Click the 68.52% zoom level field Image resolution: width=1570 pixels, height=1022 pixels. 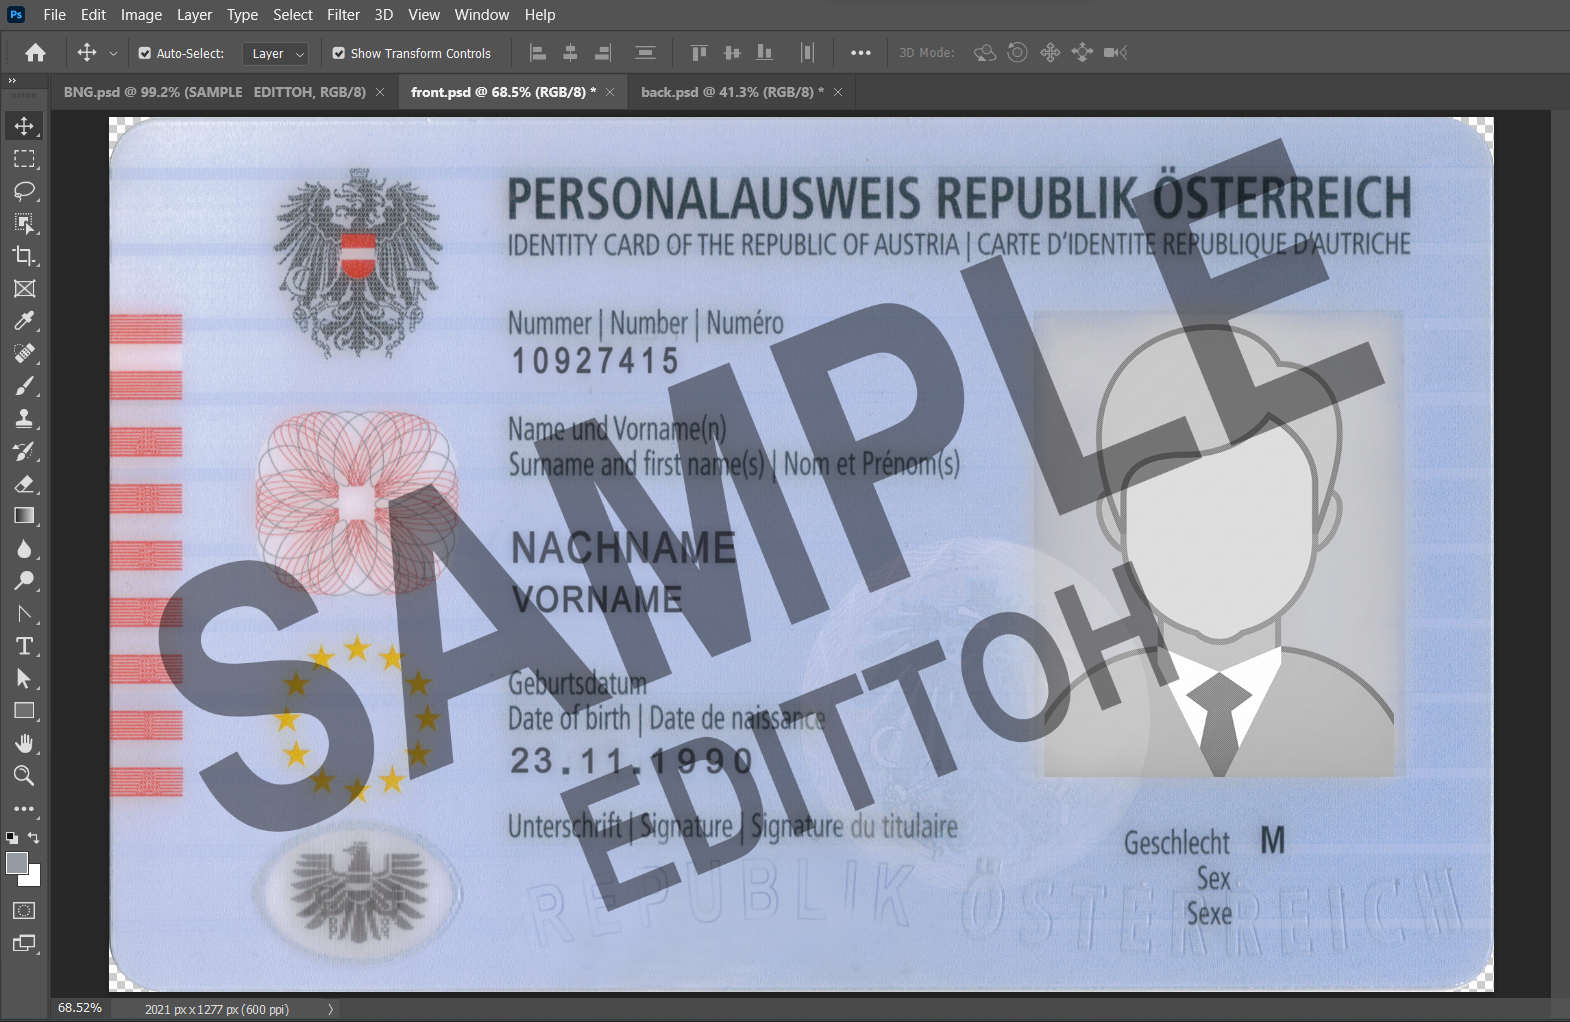[80, 1008]
